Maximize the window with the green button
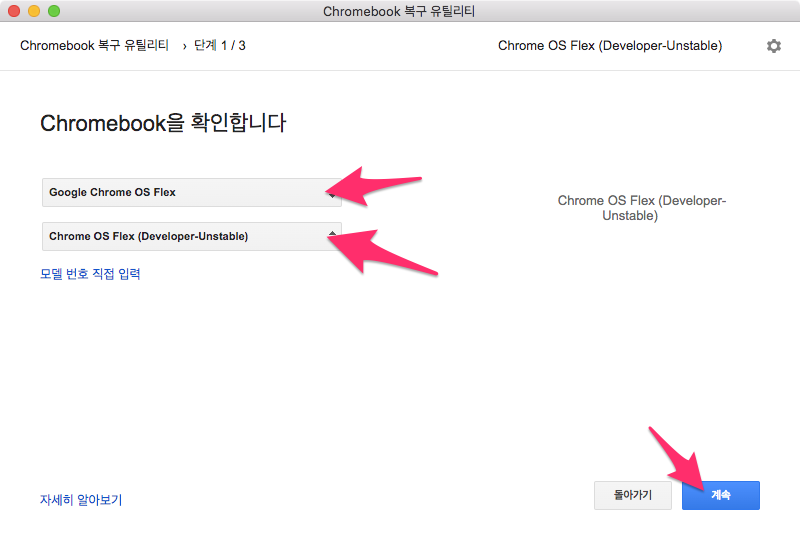This screenshot has width=800, height=550. coord(54,11)
